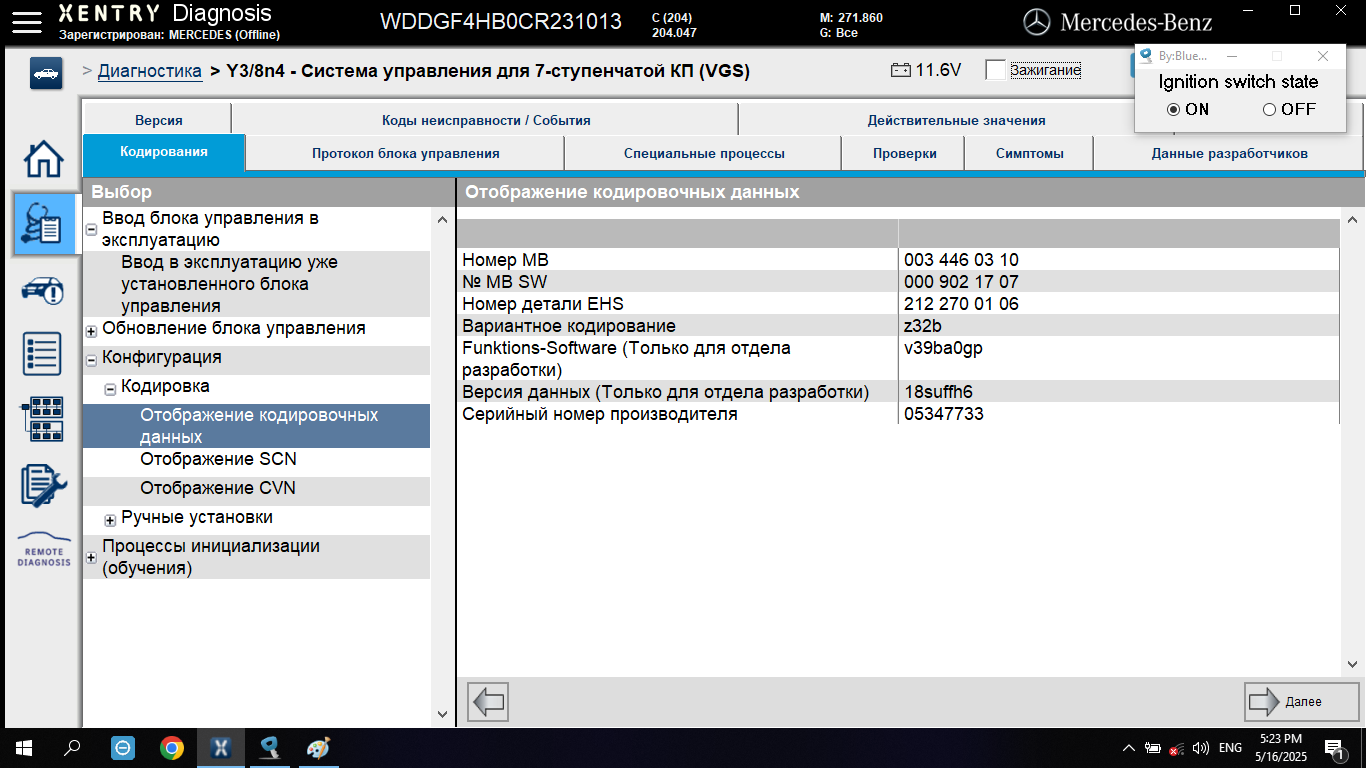Expand Обновление блока управления node
The height and width of the screenshot is (768, 1366).
[x=91, y=331]
